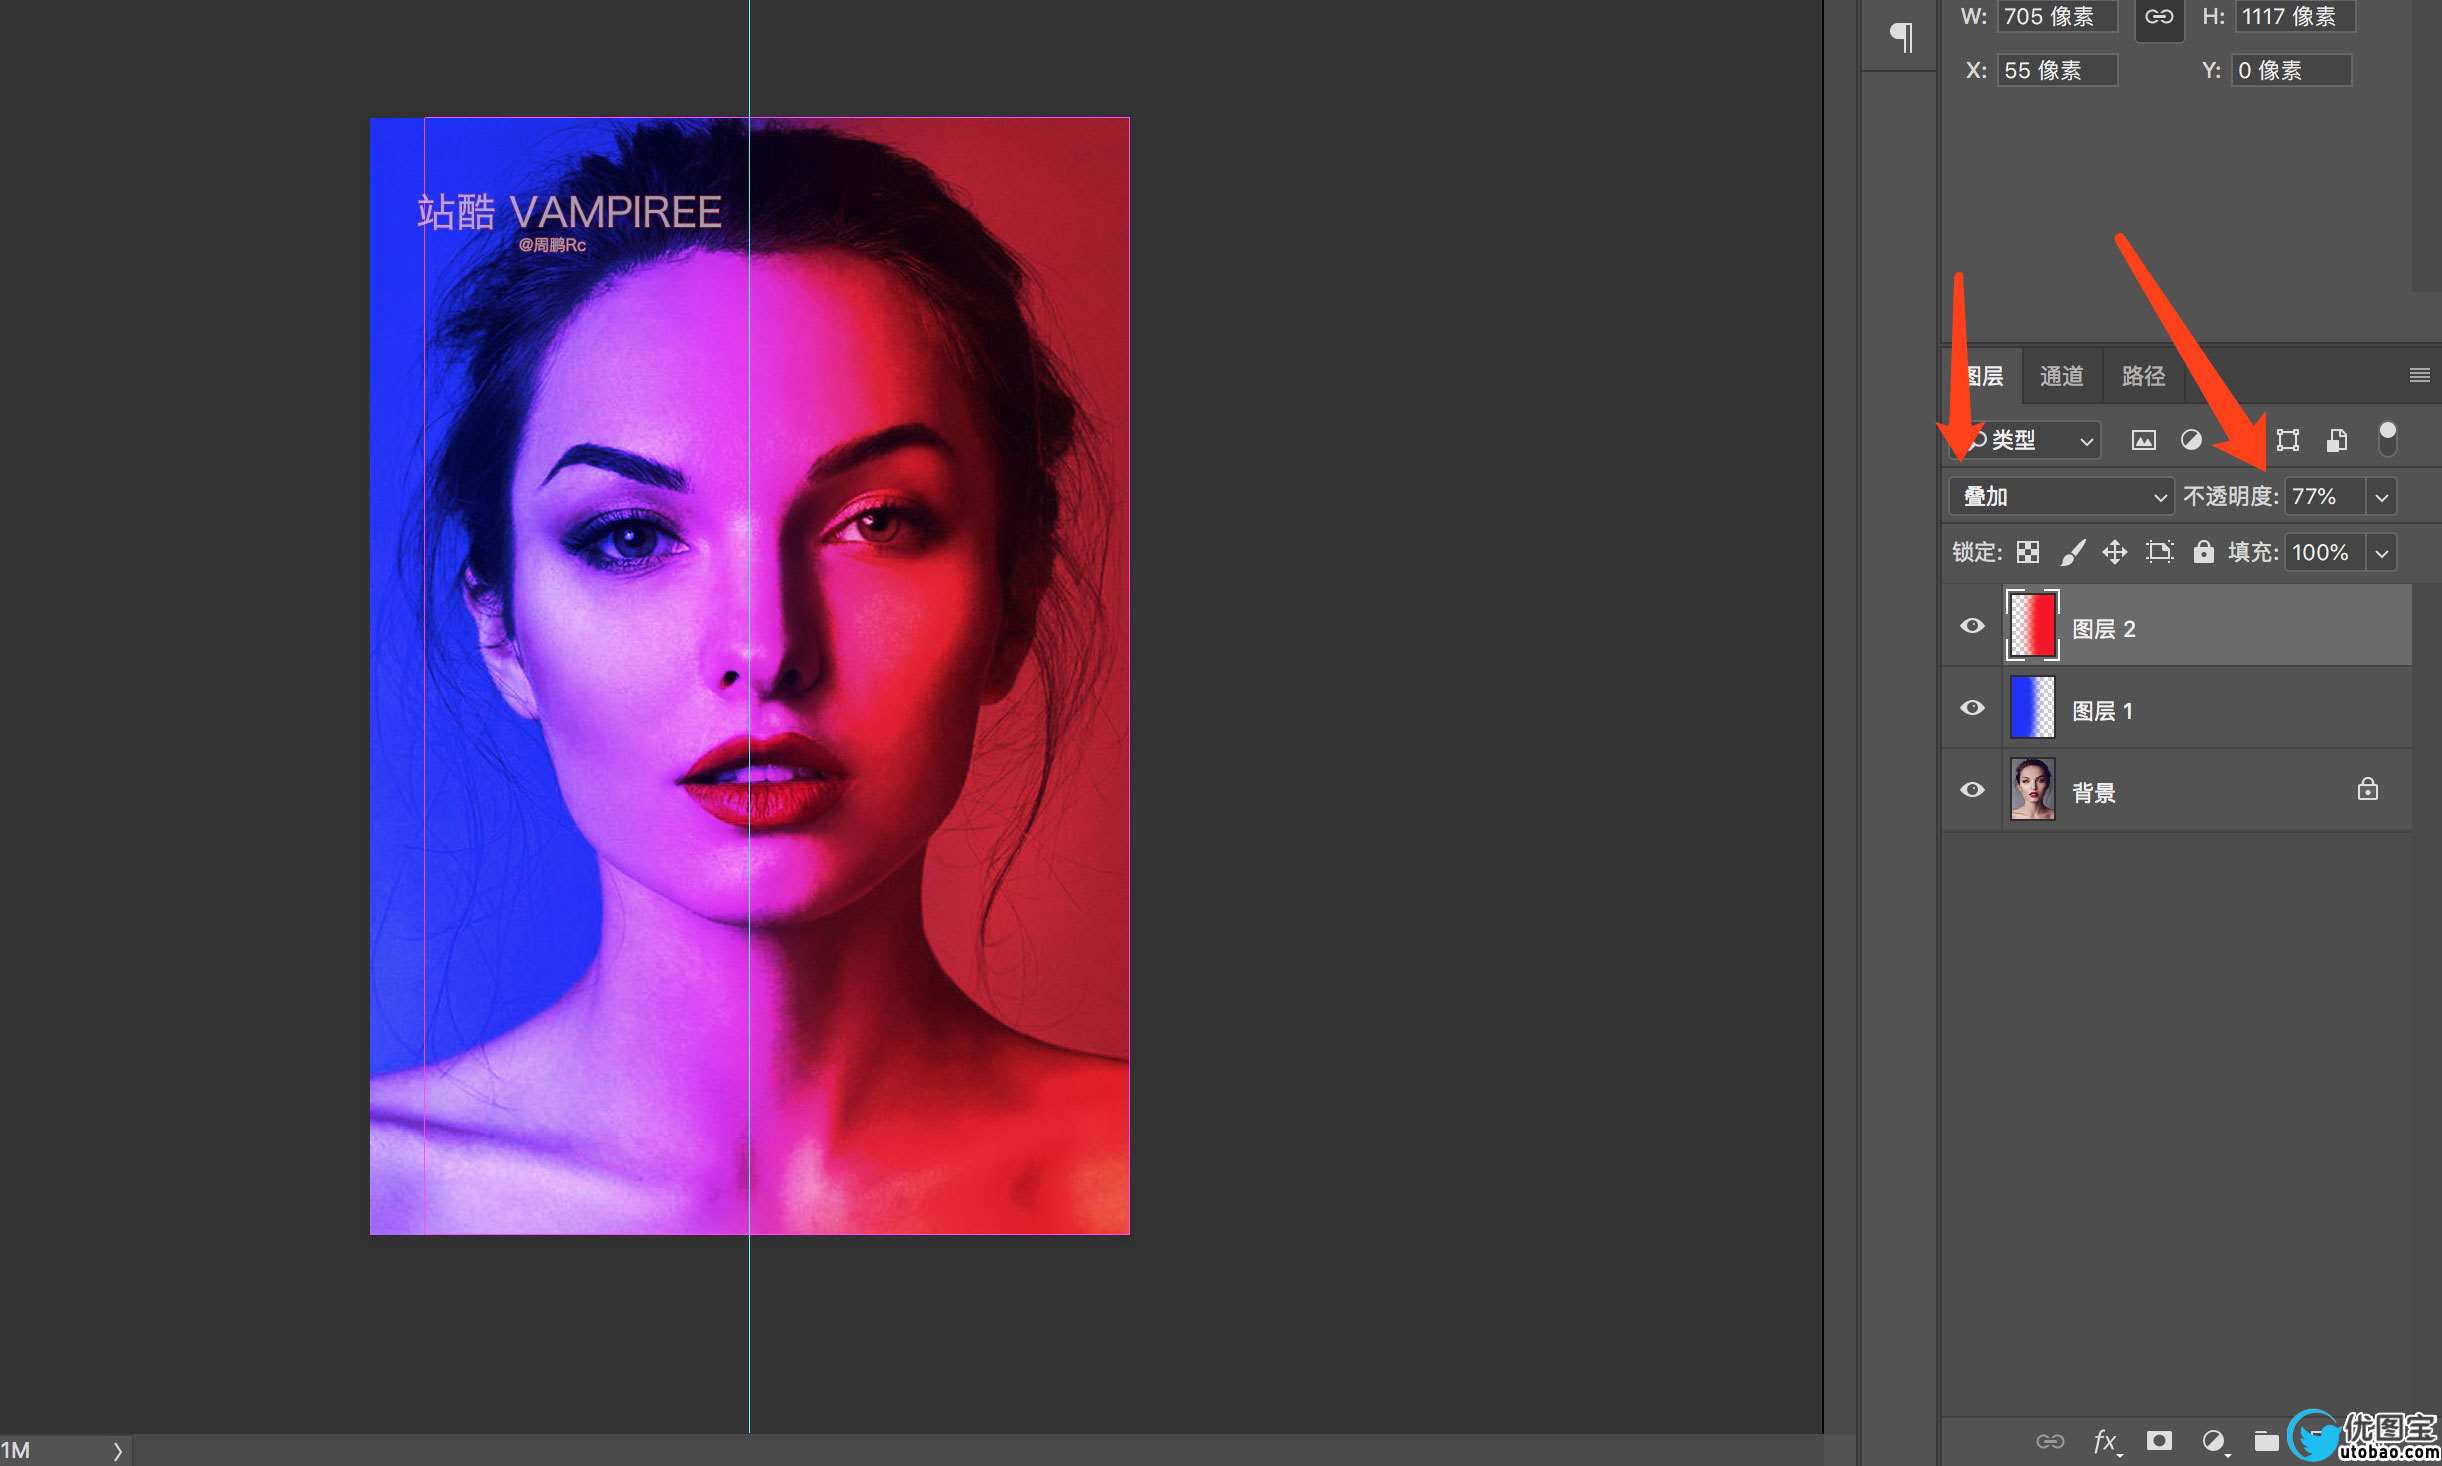Switch to the 路径 tab

tap(2143, 376)
